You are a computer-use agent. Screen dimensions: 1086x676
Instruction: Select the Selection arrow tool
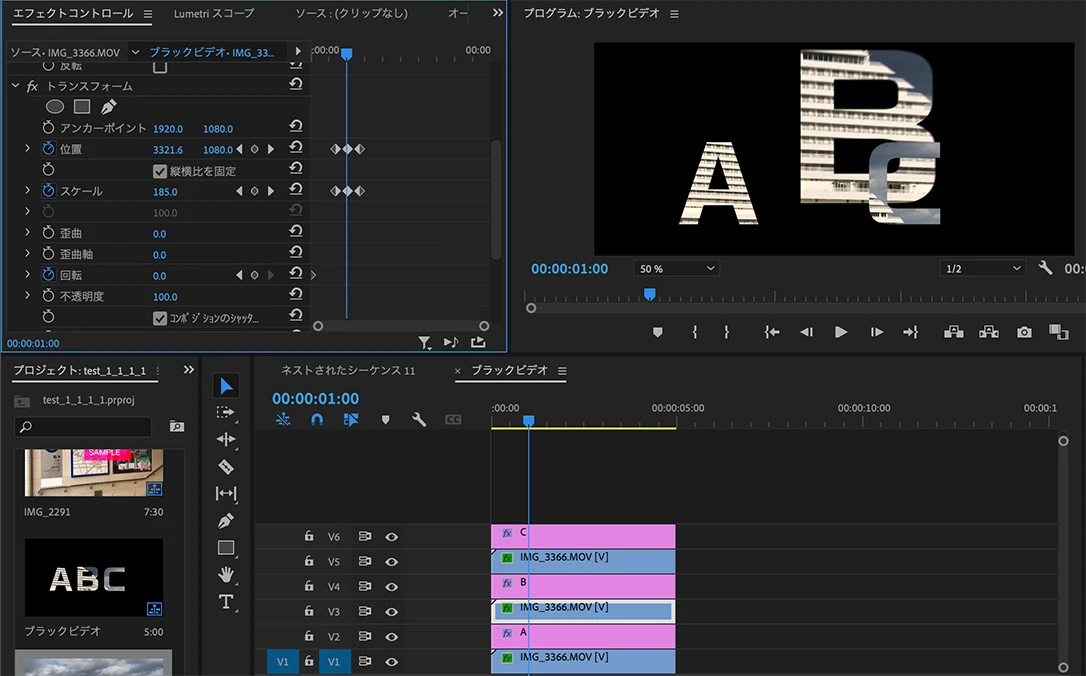(x=226, y=386)
